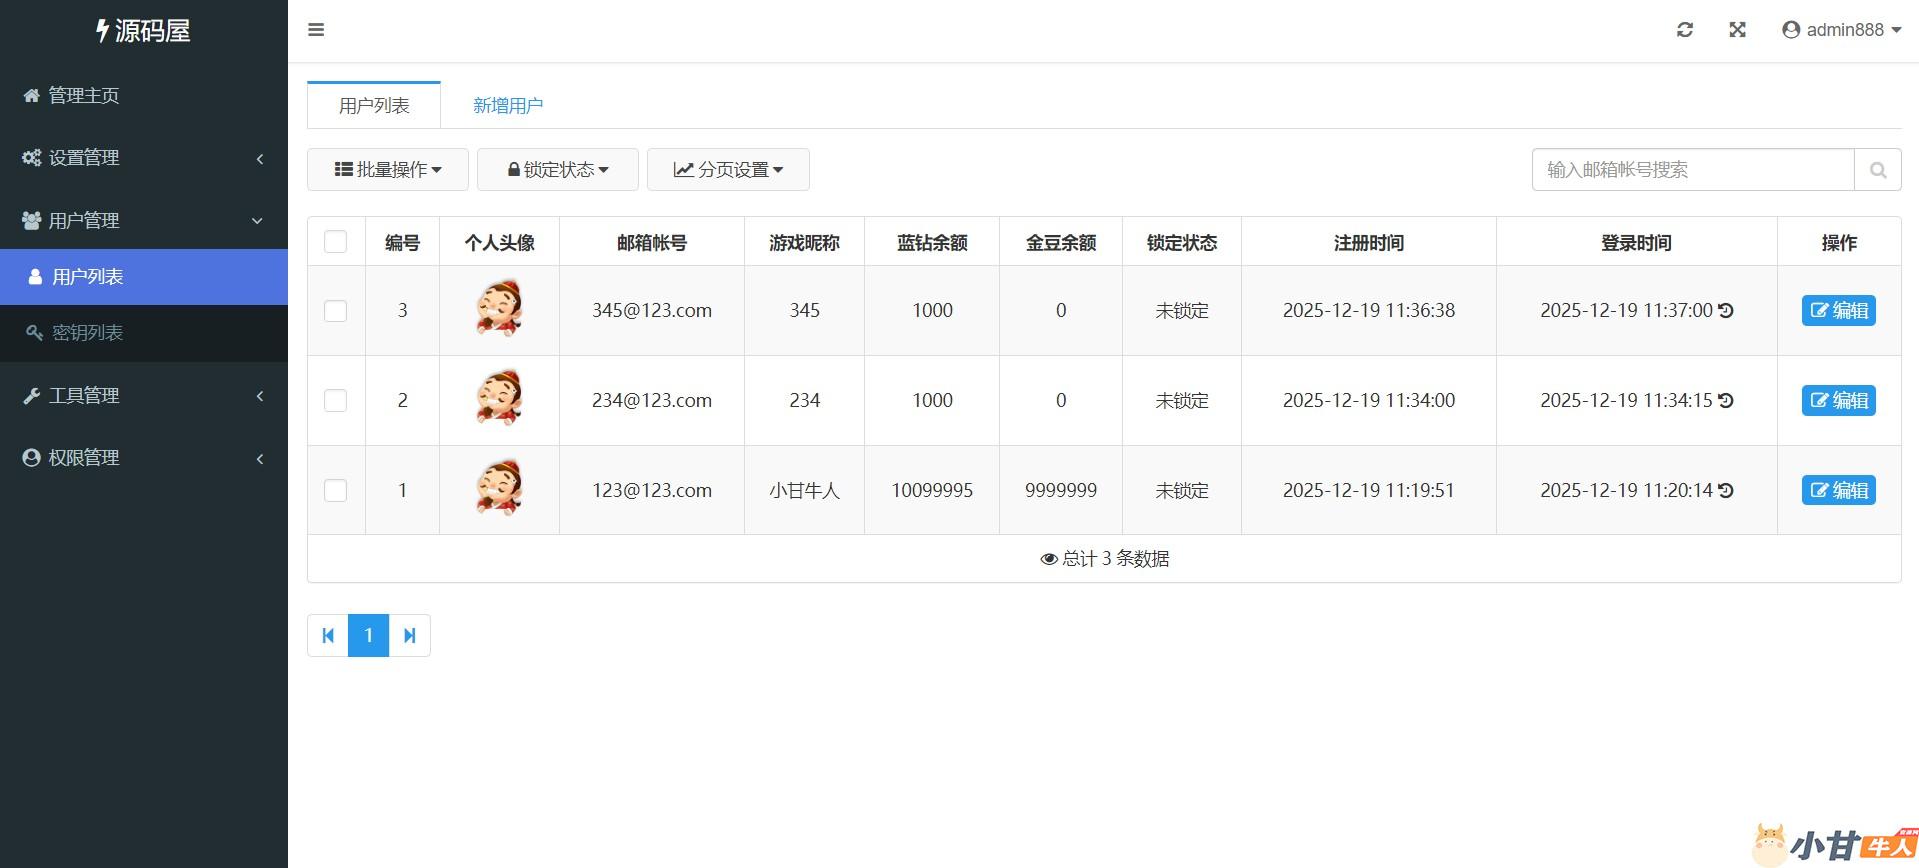
Task: Open the 锁定状态 filter dropdown
Action: 558,170
